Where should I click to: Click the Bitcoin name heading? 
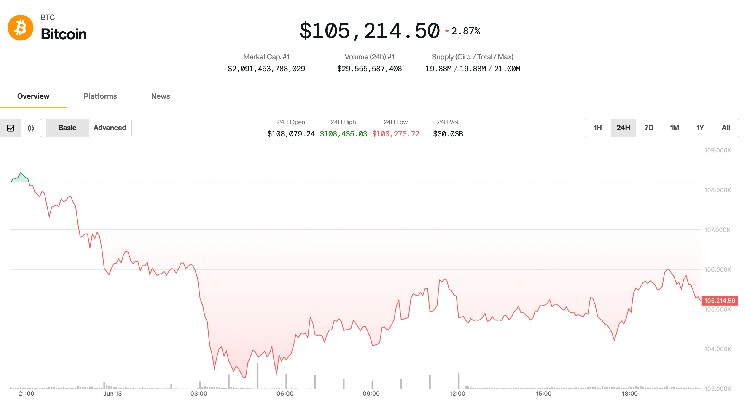click(64, 34)
